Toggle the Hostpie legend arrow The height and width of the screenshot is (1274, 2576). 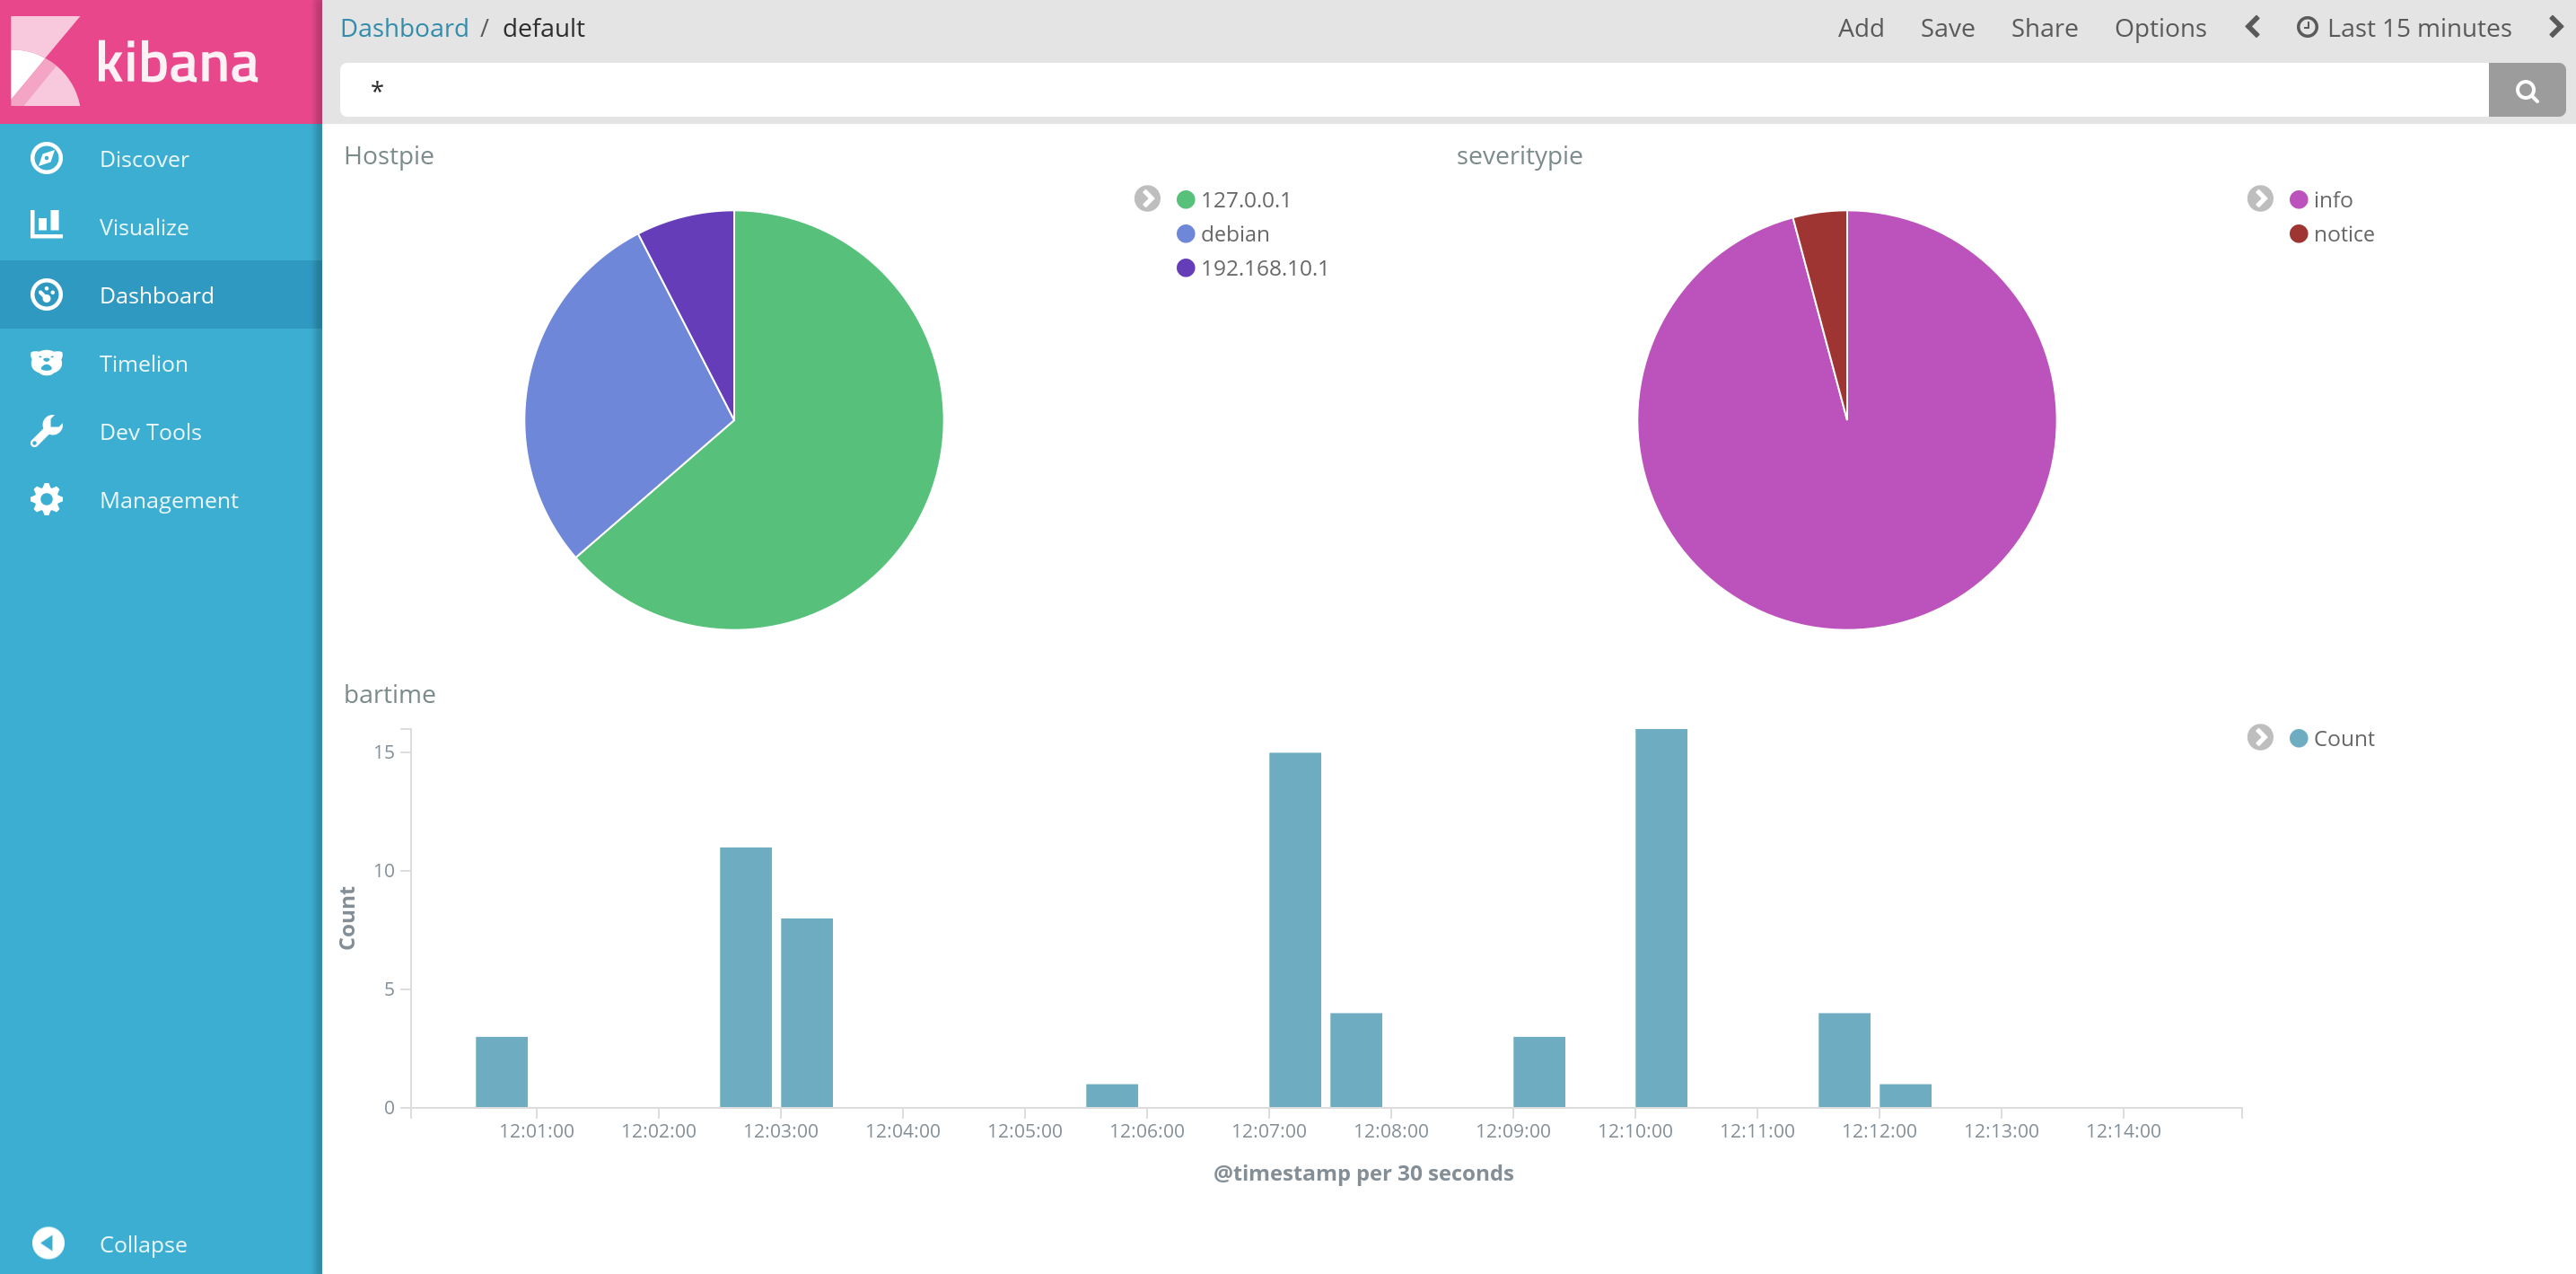(x=1147, y=199)
